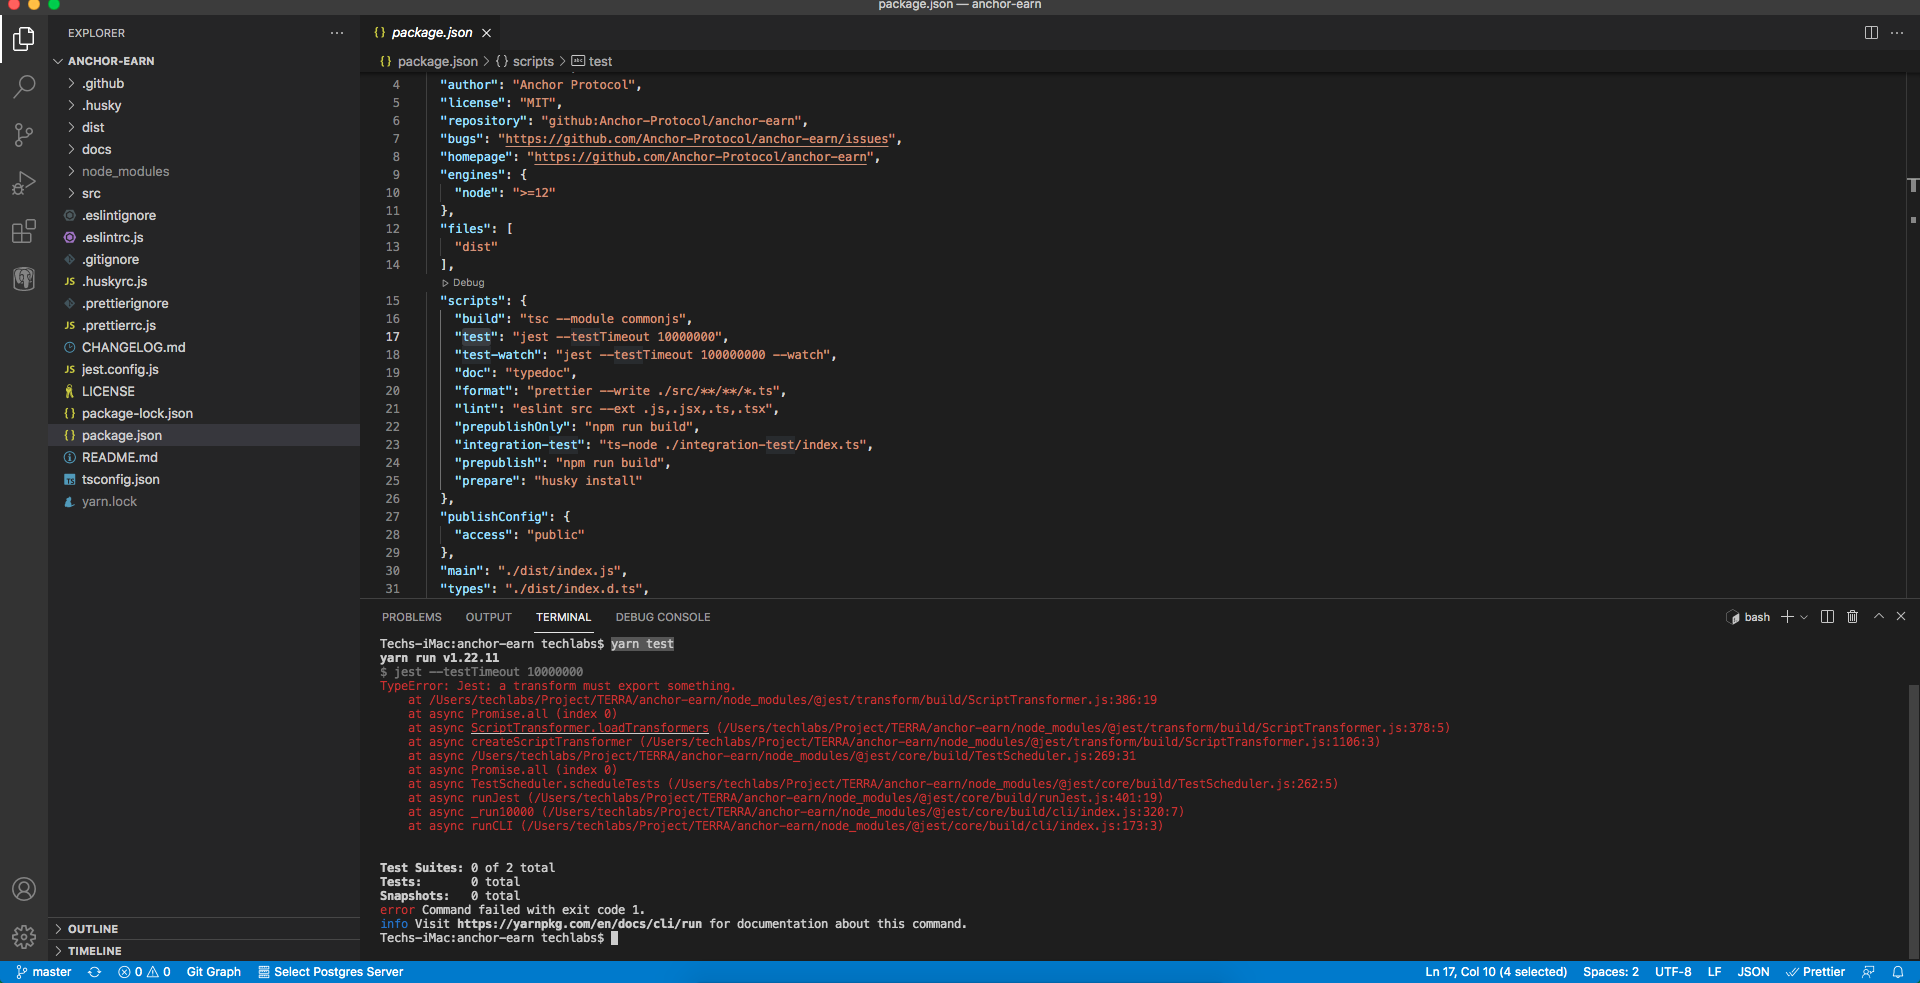This screenshot has height=983, width=1920.
Task: Open the terminal launch profile dropdown arrow
Action: 1804,617
